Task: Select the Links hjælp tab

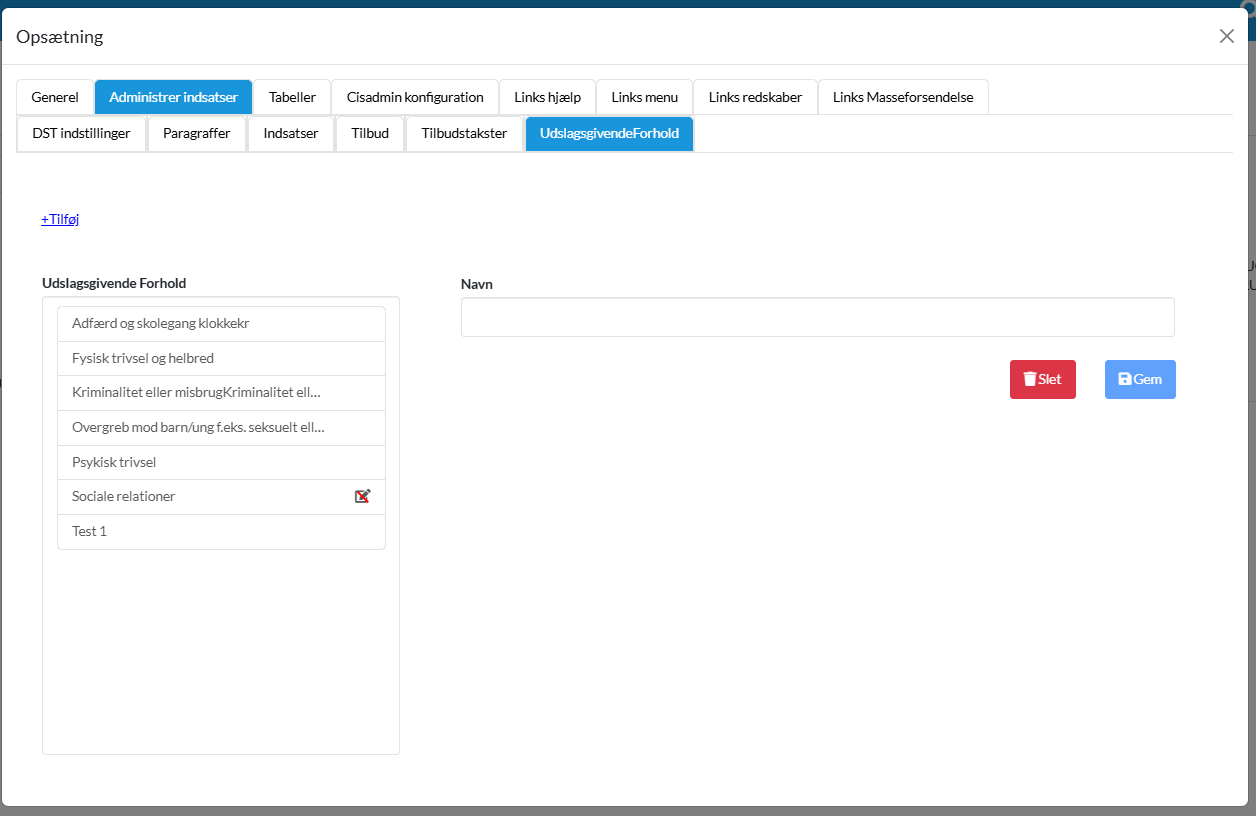Action: point(547,97)
